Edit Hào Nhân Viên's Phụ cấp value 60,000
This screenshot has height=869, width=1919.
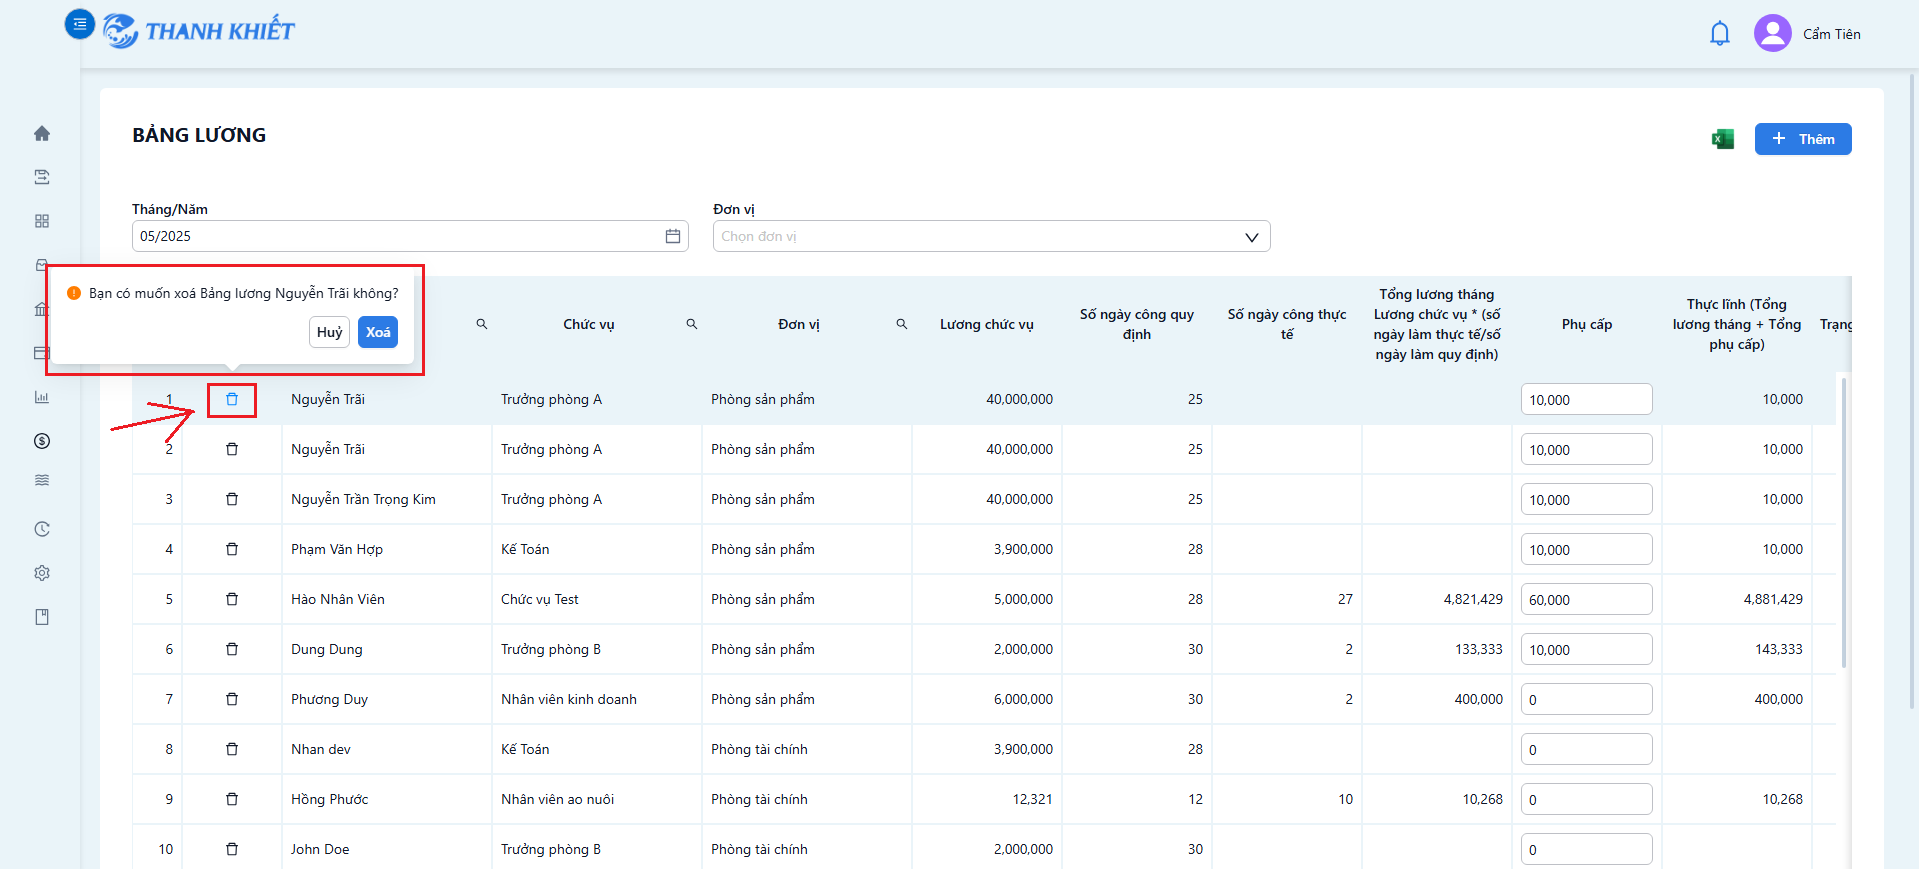click(x=1586, y=599)
